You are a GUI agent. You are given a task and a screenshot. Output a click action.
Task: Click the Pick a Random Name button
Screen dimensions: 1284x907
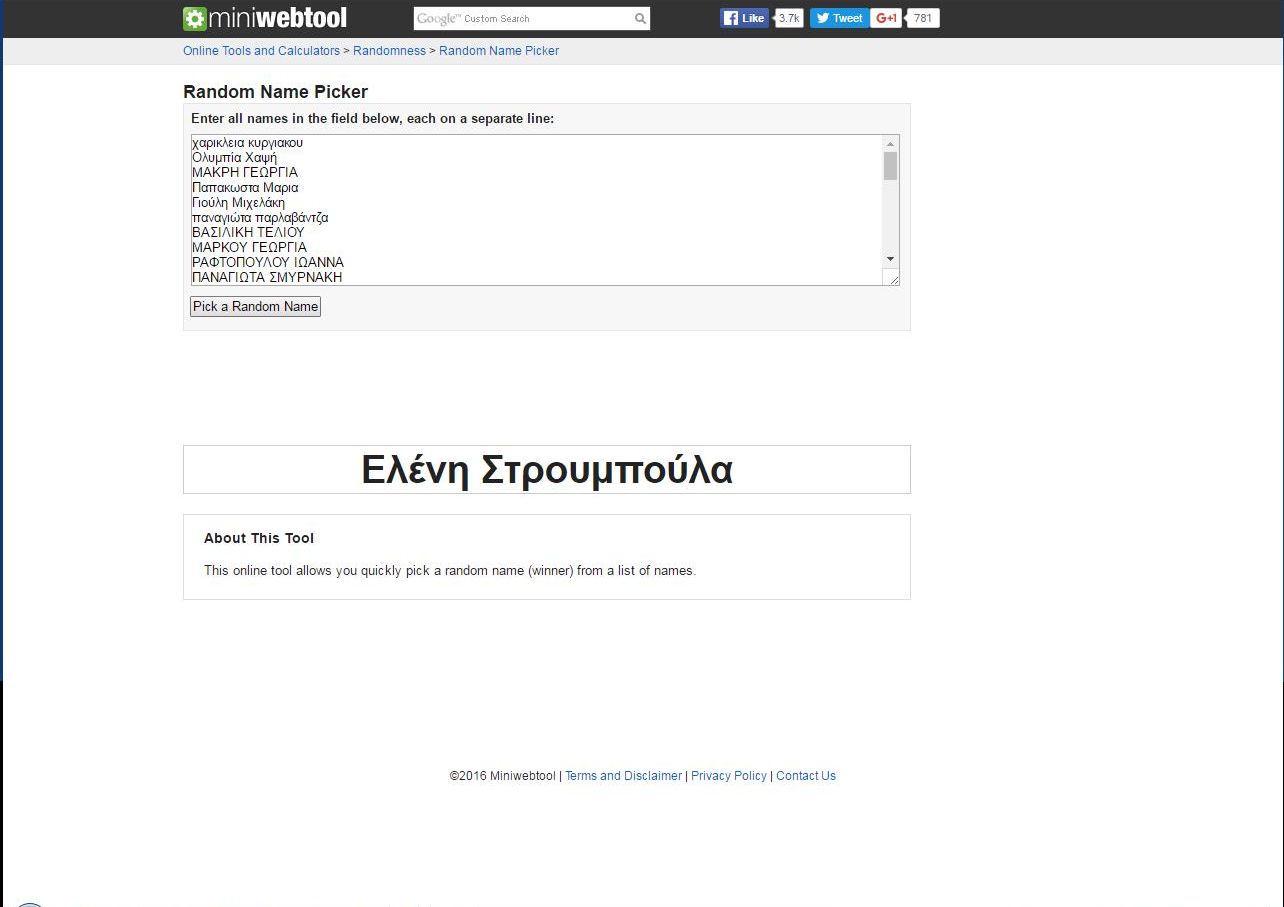(255, 307)
